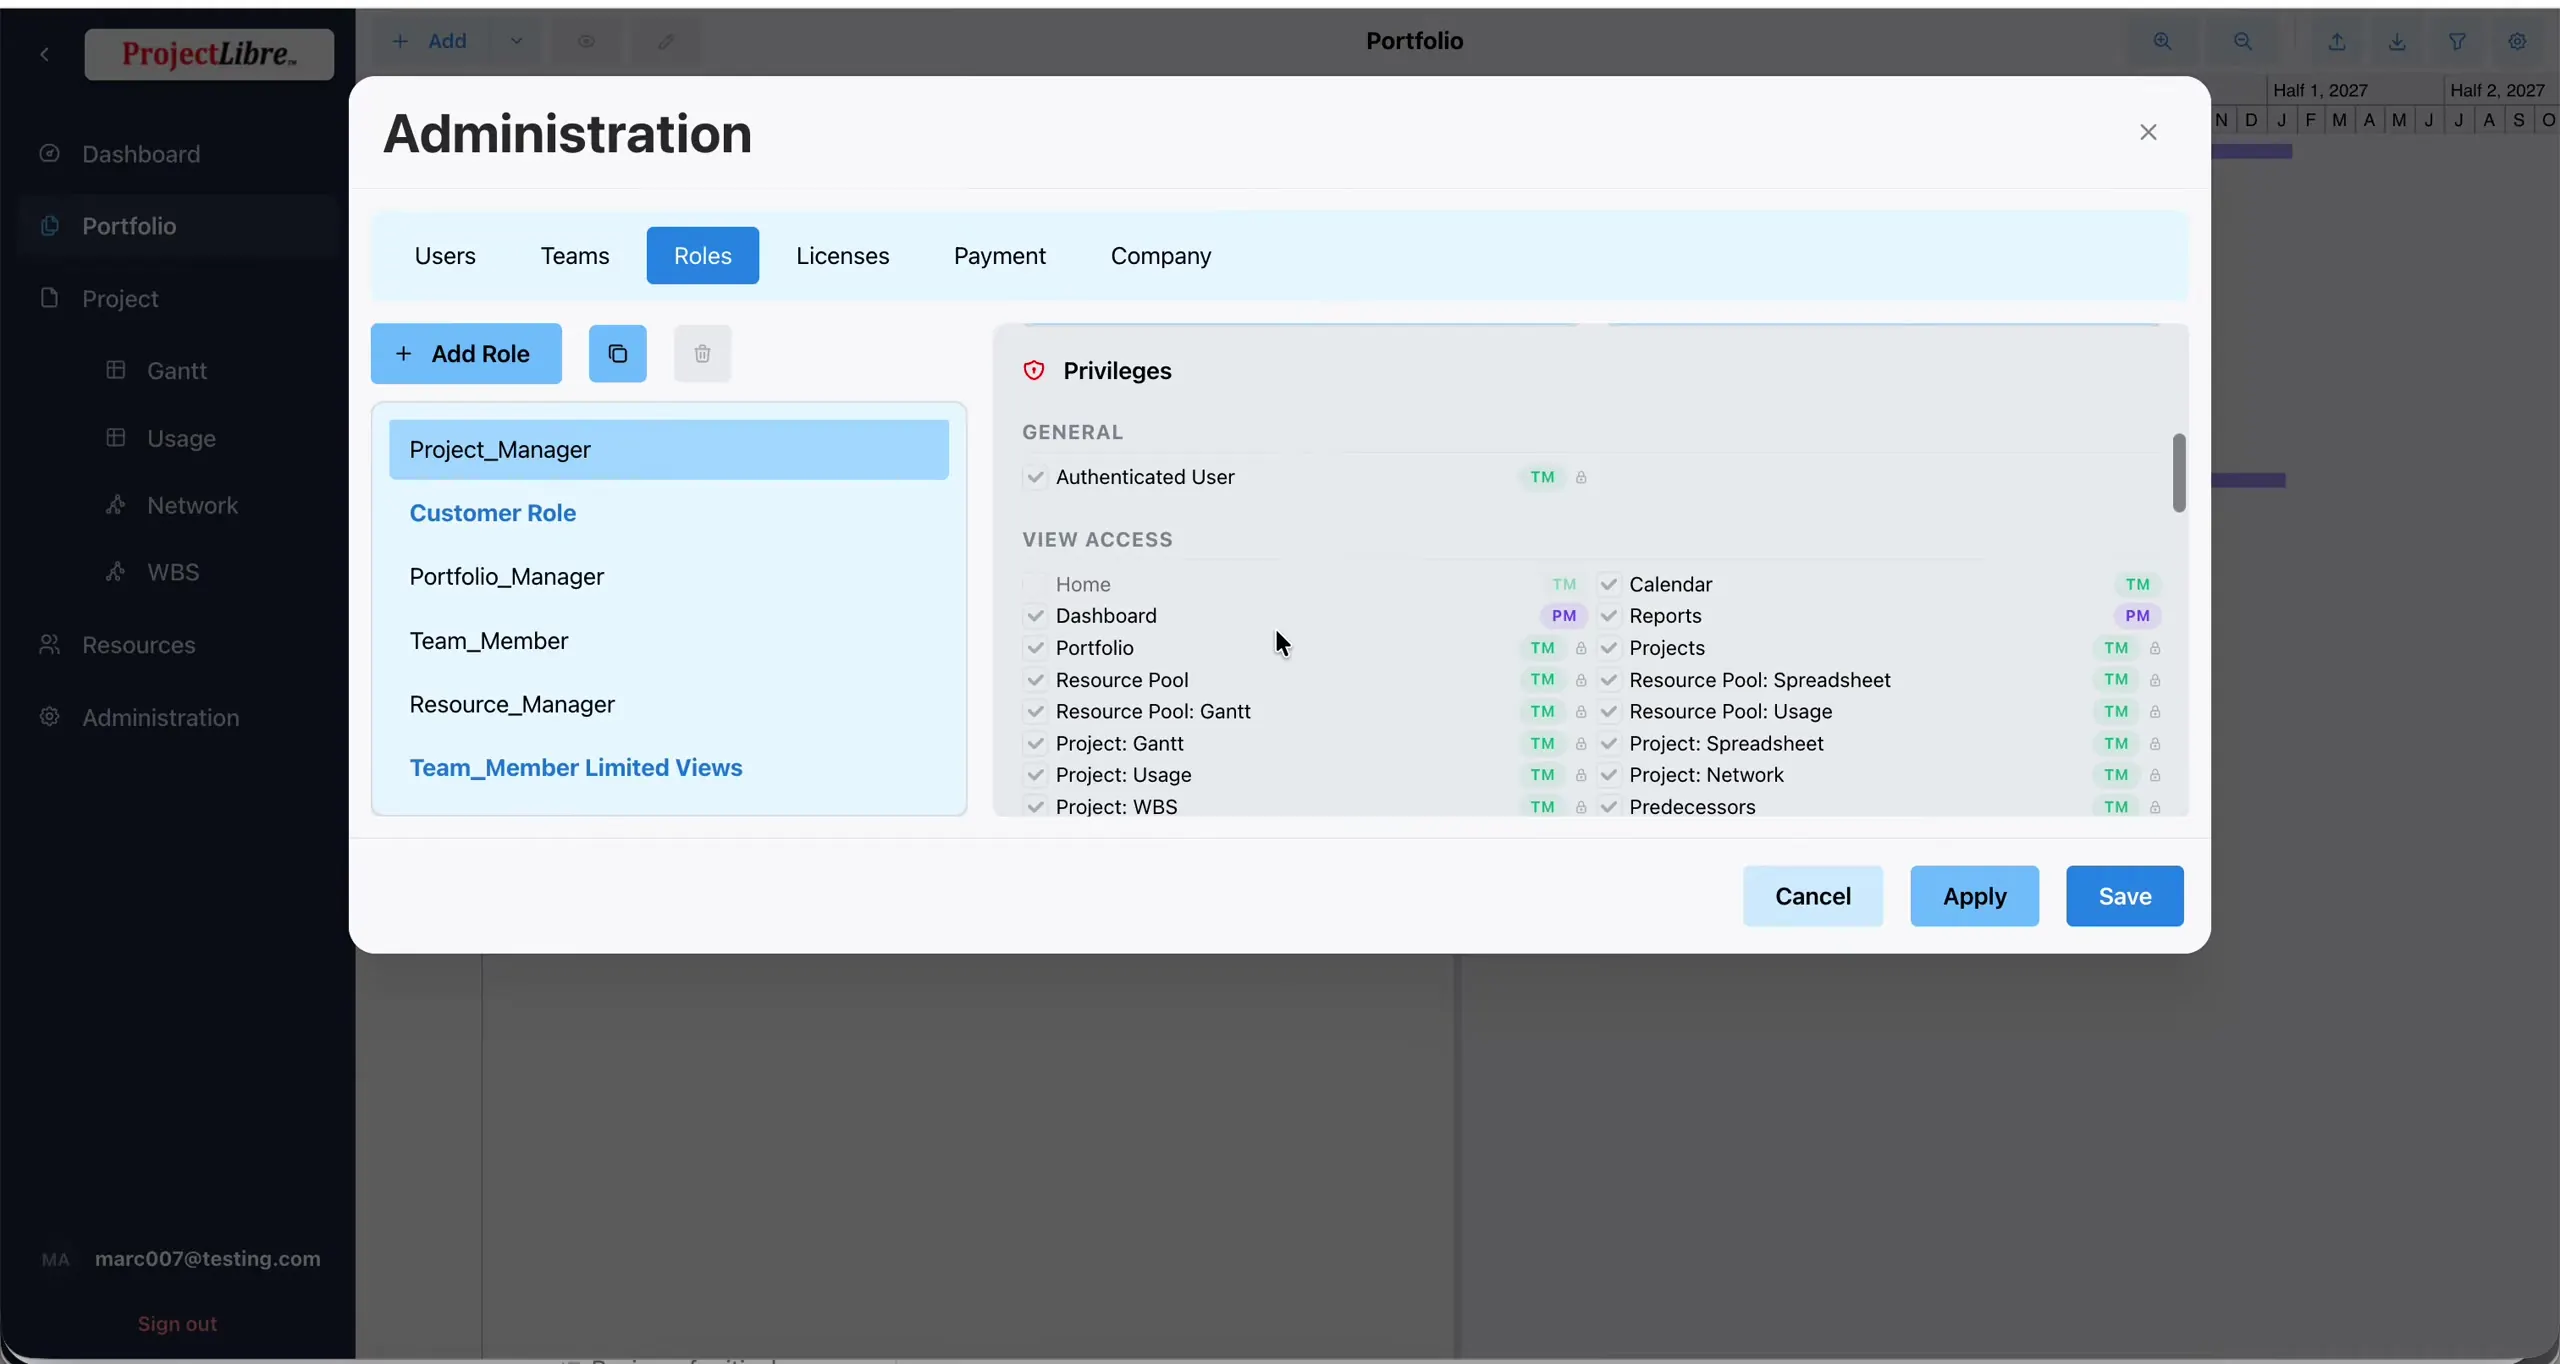Toggle the Dashboard view access checkbox
The width and height of the screenshot is (2560, 1364).
(x=1035, y=616)
